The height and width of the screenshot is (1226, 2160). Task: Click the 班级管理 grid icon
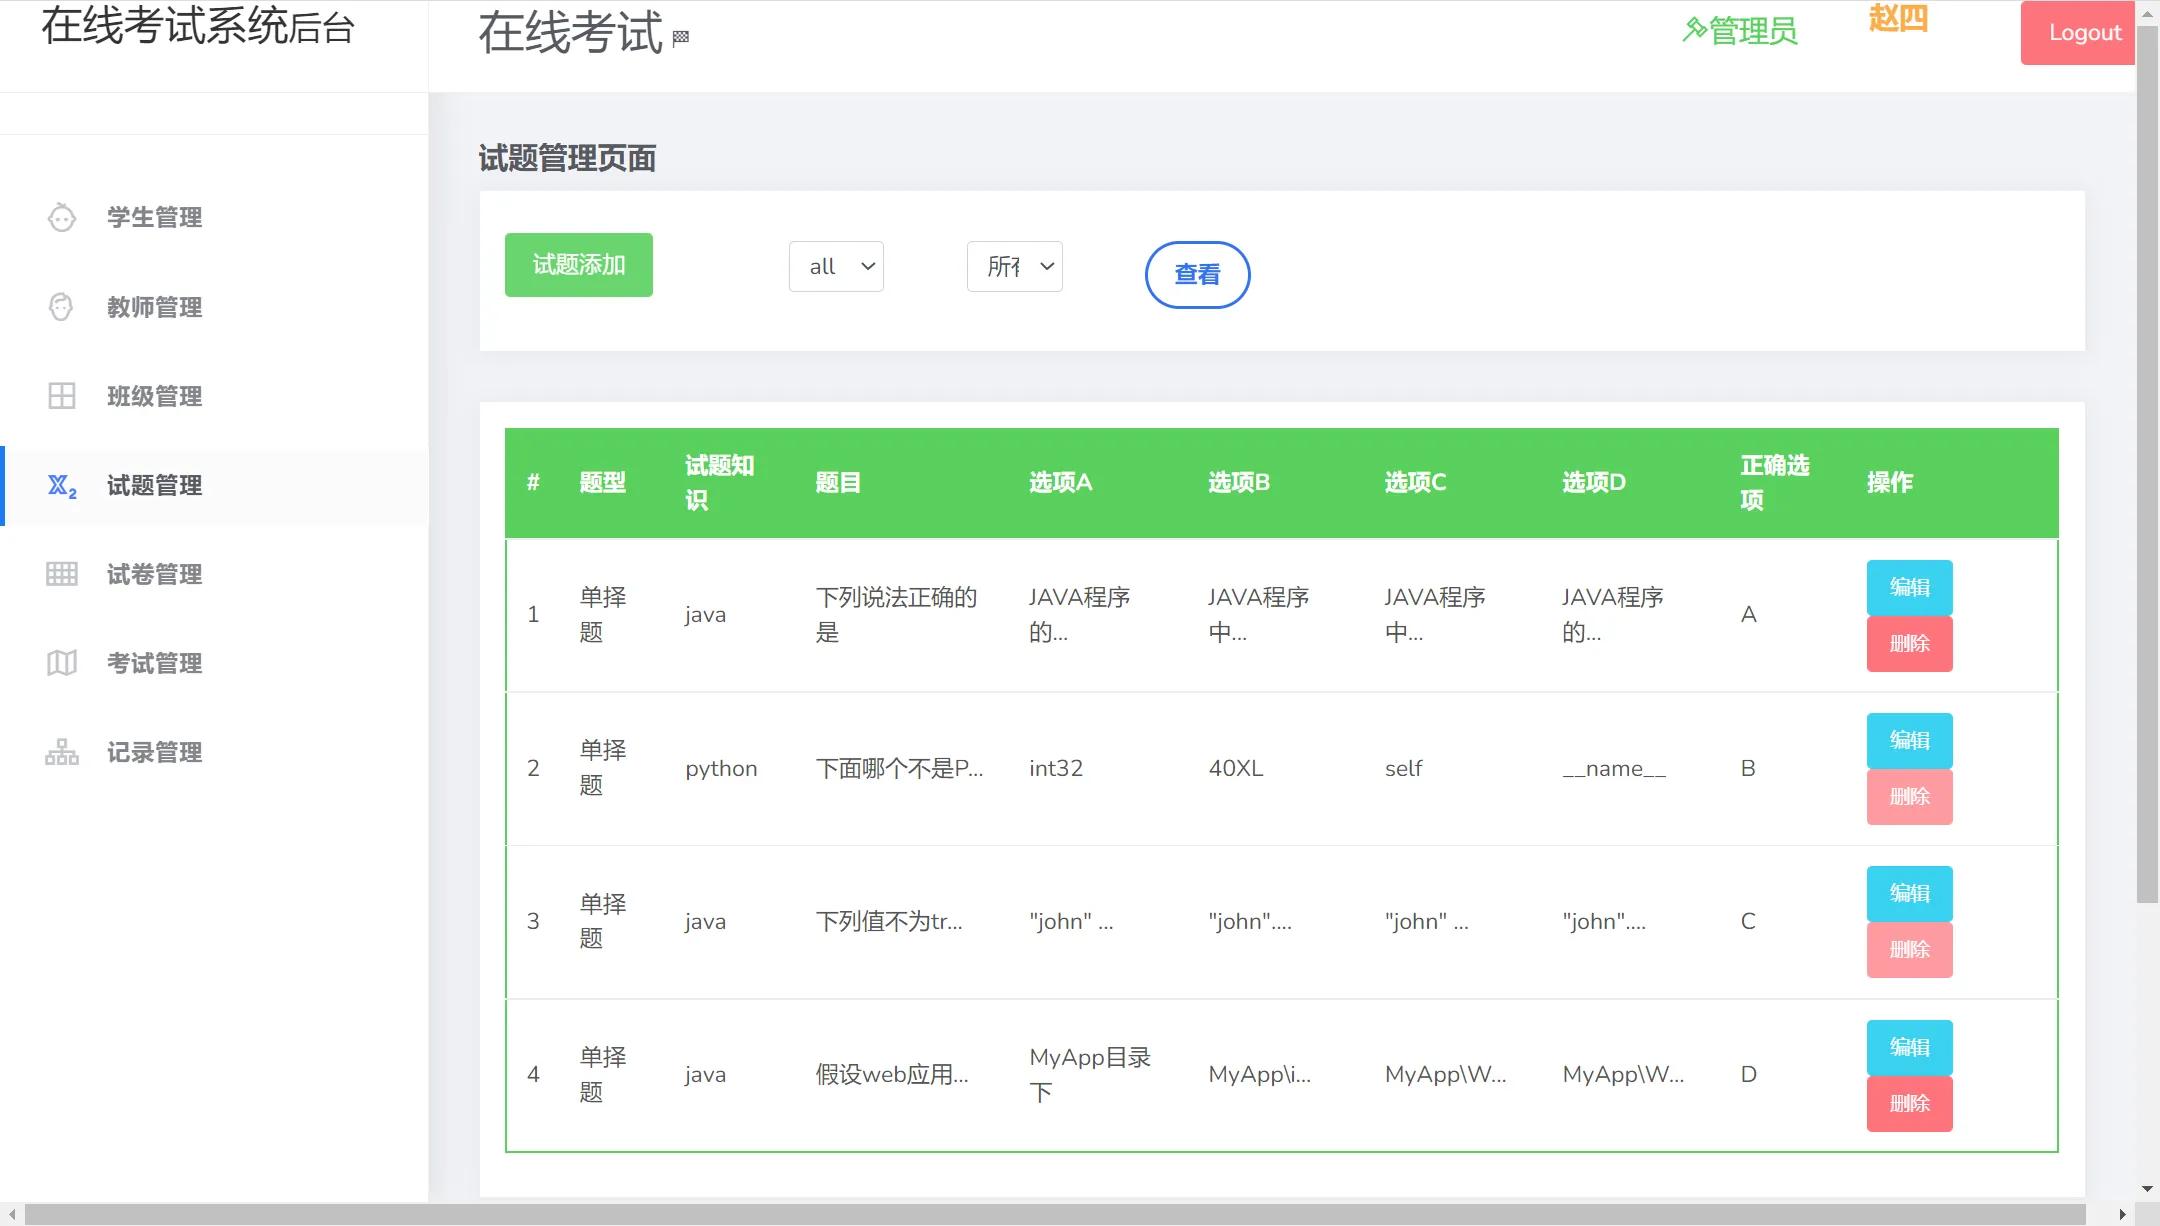coord(62,396)
